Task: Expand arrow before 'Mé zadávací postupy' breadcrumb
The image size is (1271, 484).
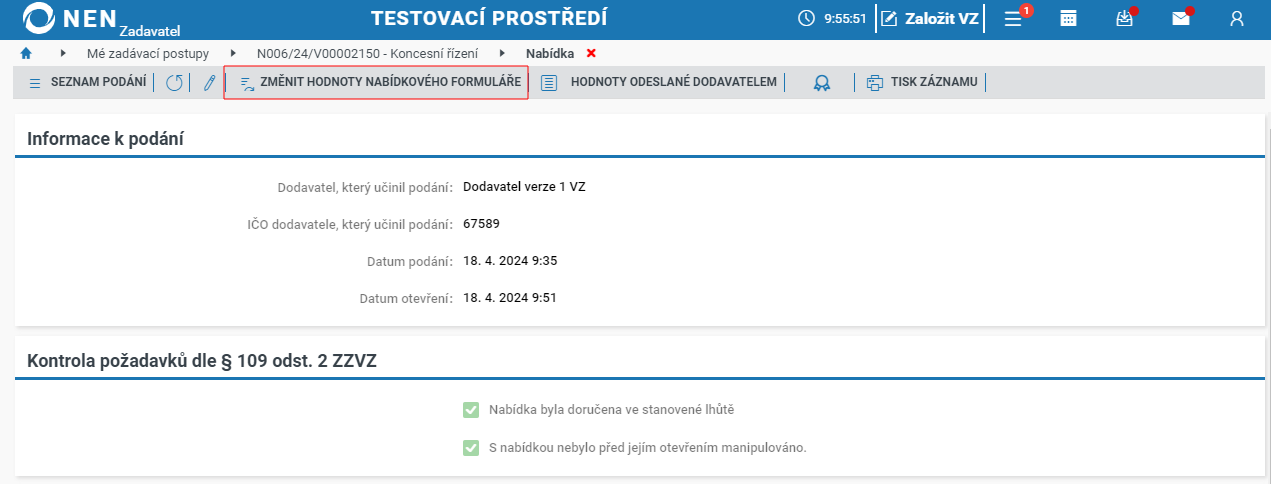Action: tap(63, 53)
